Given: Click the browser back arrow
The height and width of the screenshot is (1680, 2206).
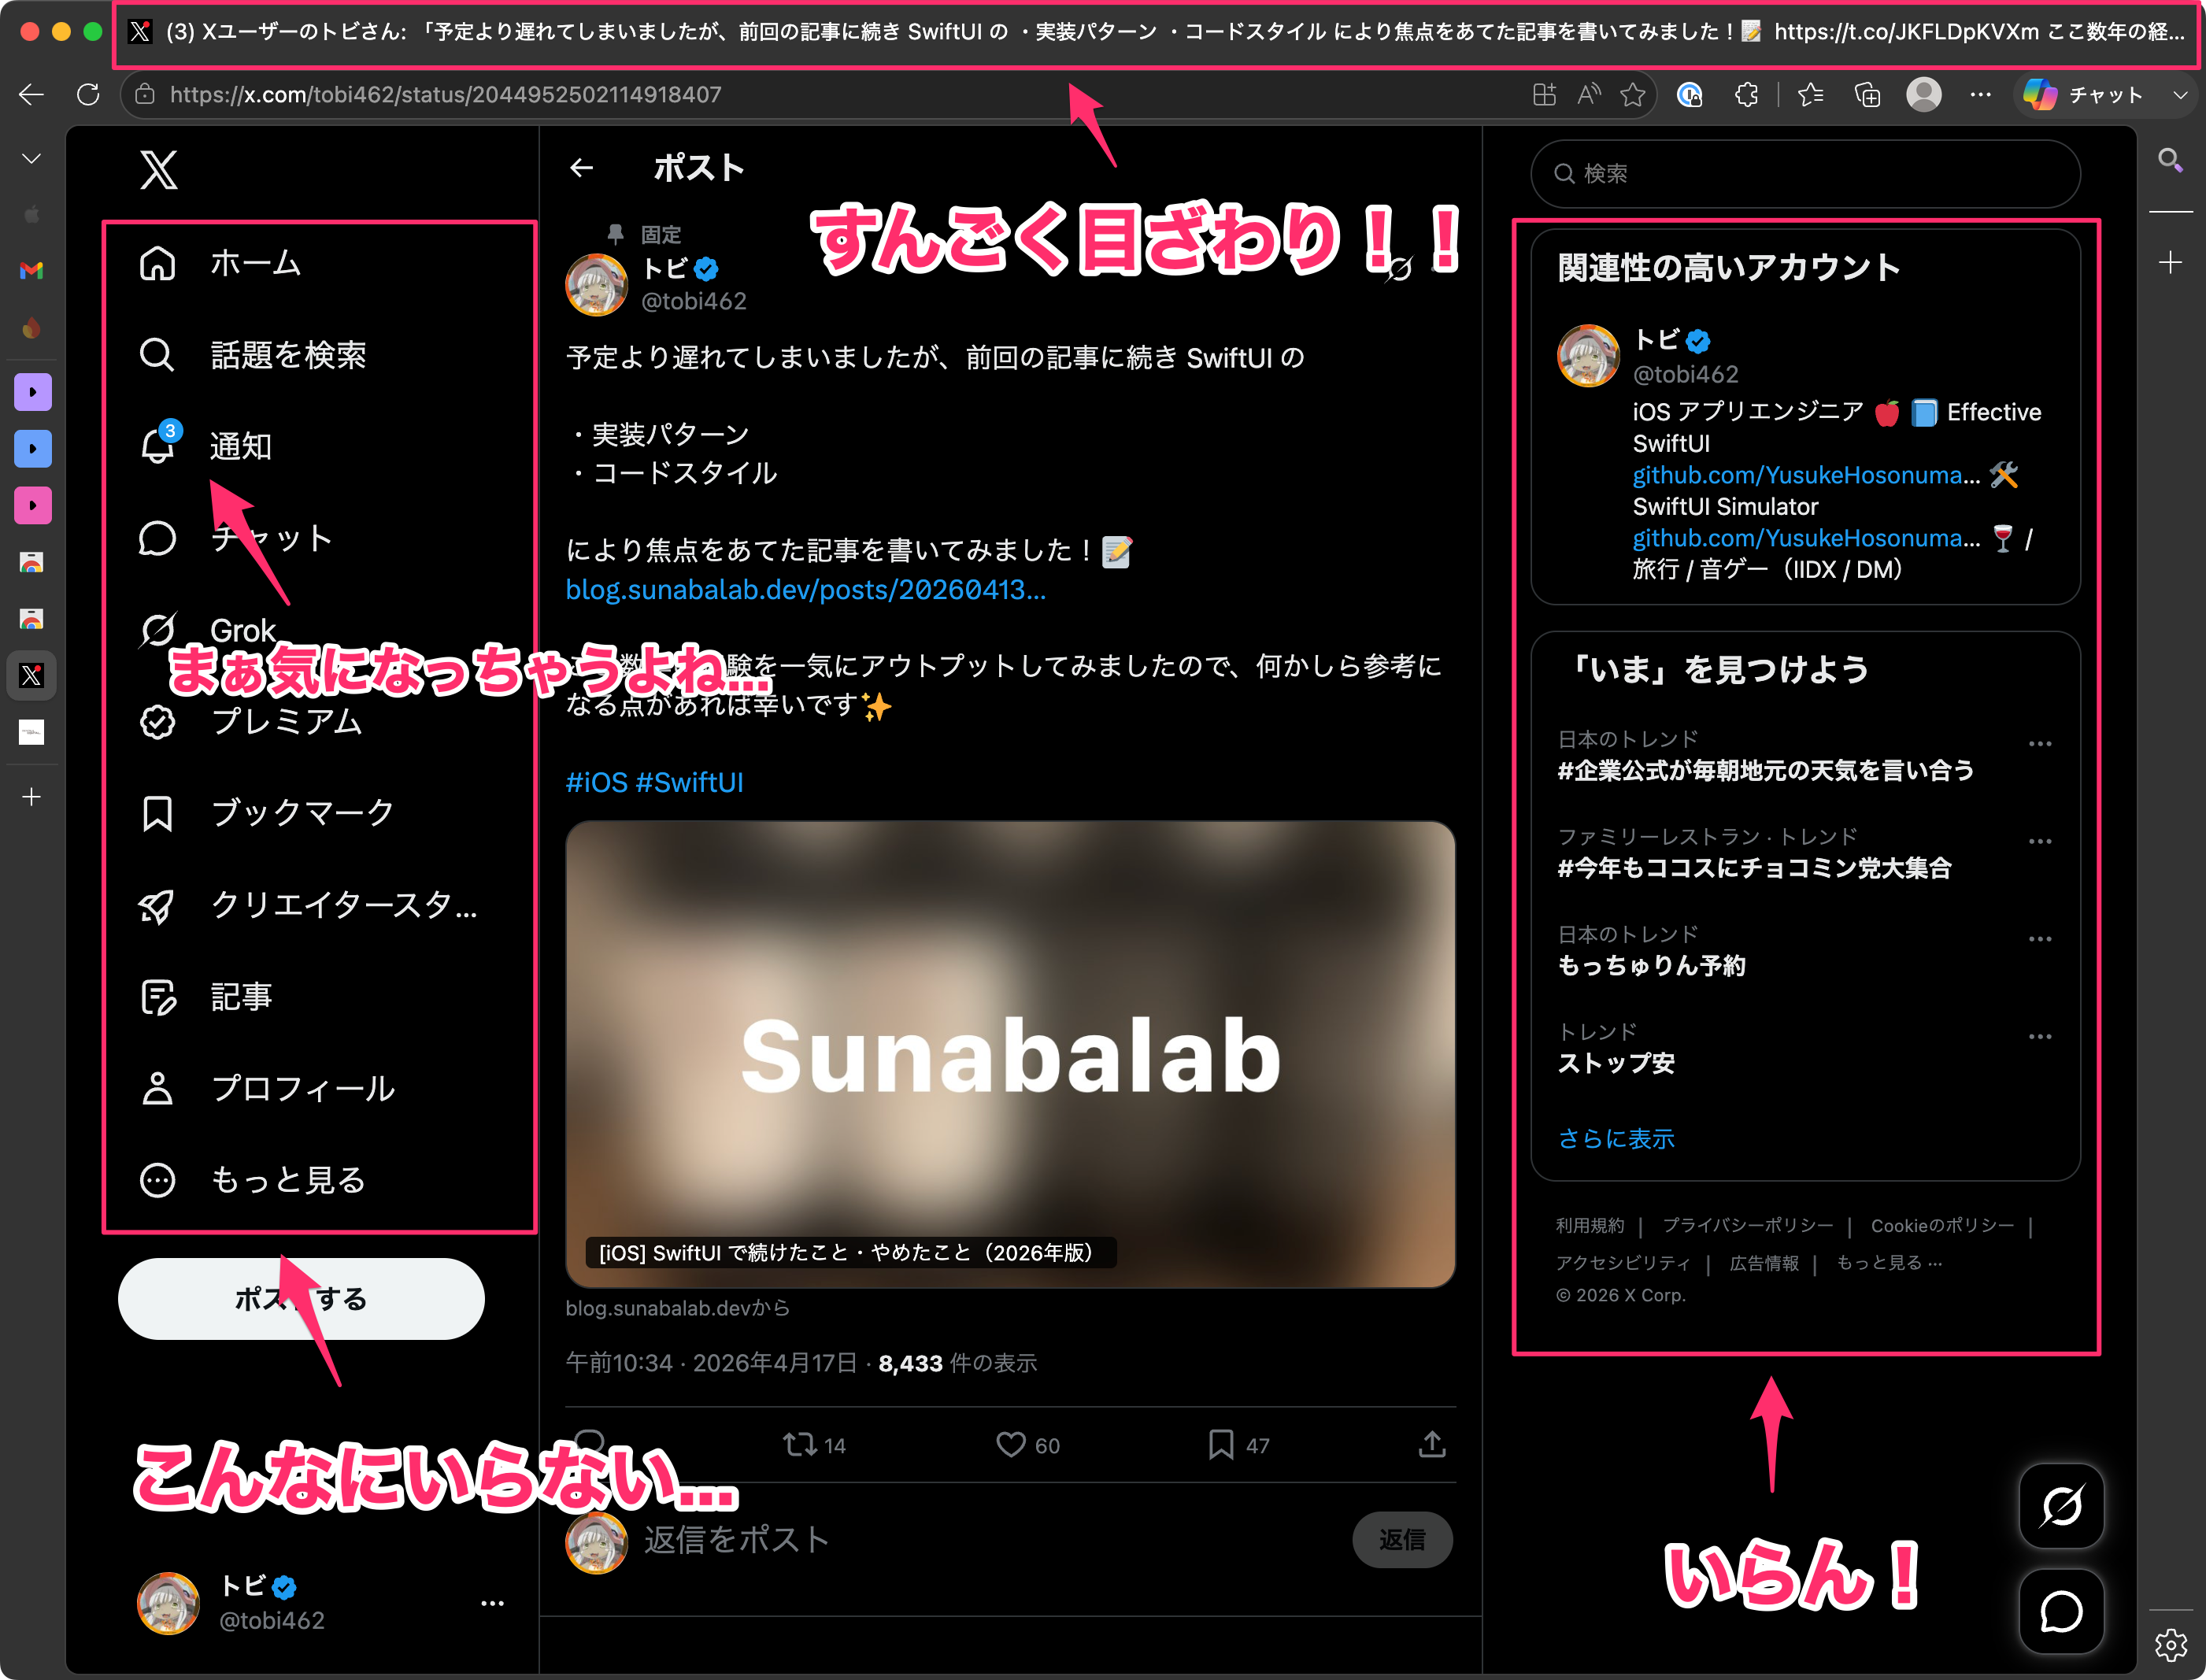Looking at the screenshot, I should point(32,95).
